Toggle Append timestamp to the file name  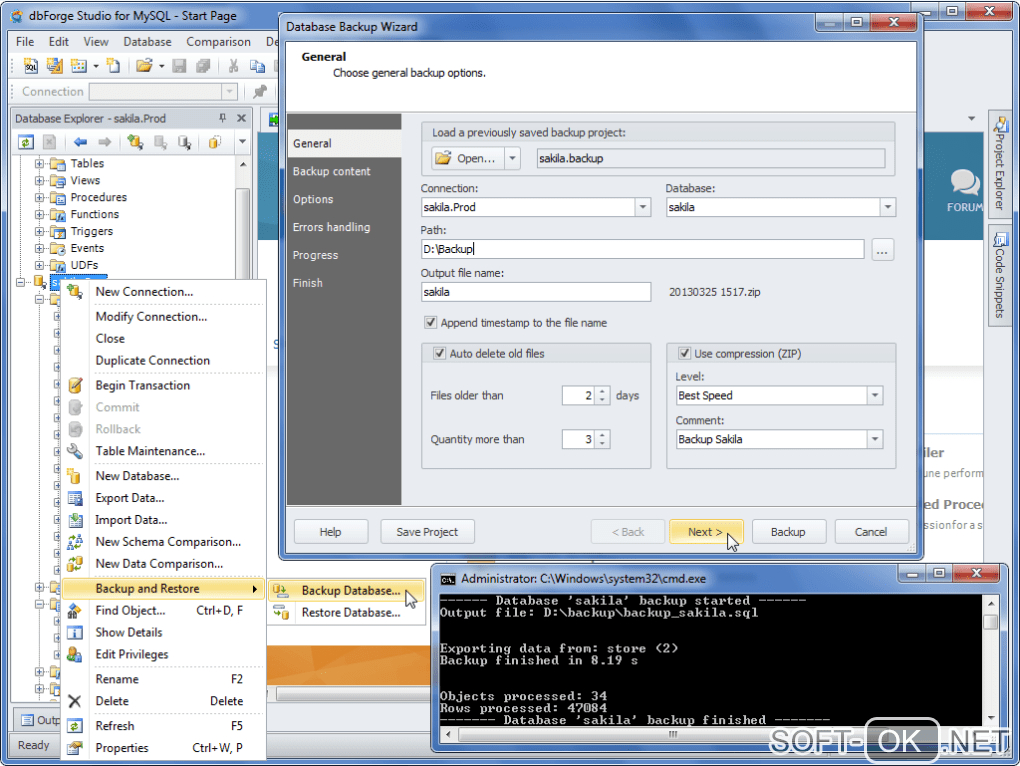pyautogui.click(x=430, y=323)
